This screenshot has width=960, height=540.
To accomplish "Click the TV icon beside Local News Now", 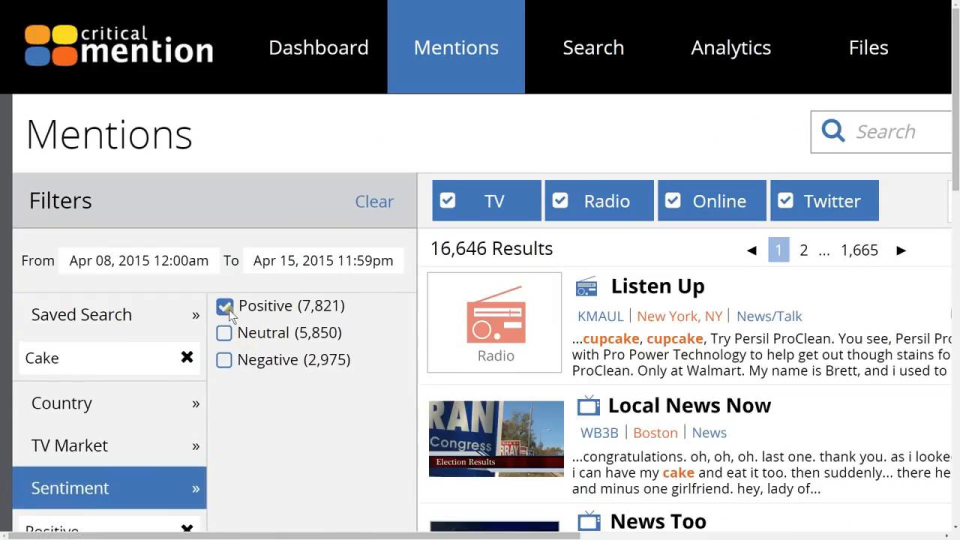I will [588, 405].
